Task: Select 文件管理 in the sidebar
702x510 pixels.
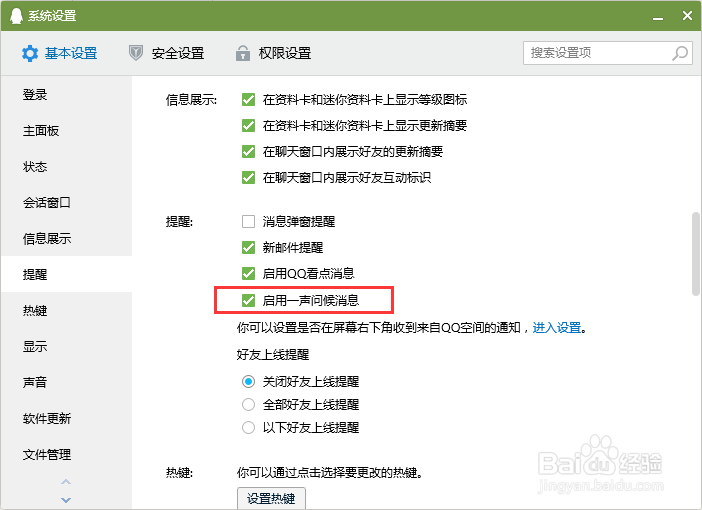Action: coord(66,454)
